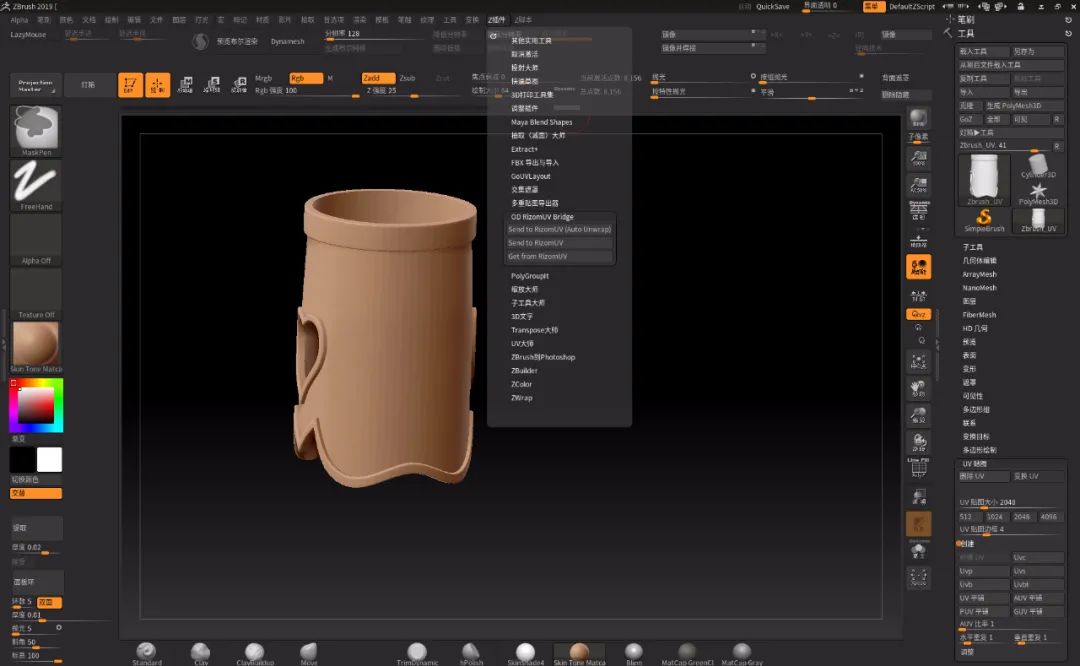
Task: Click the Rgb 强度 100 slider
Action: (x=307, y=92)
